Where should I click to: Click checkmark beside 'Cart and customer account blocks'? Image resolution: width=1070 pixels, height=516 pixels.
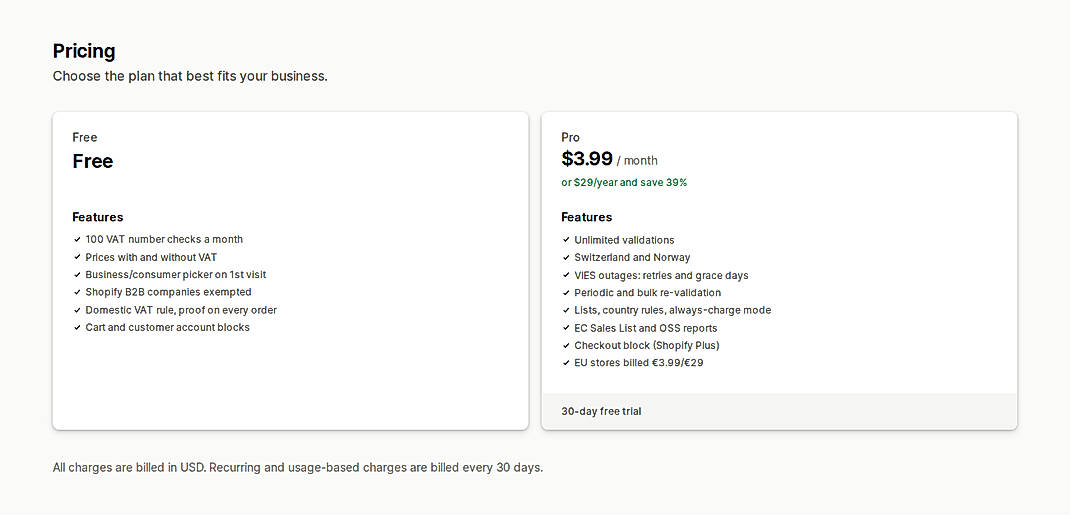[x=77, y=328]
